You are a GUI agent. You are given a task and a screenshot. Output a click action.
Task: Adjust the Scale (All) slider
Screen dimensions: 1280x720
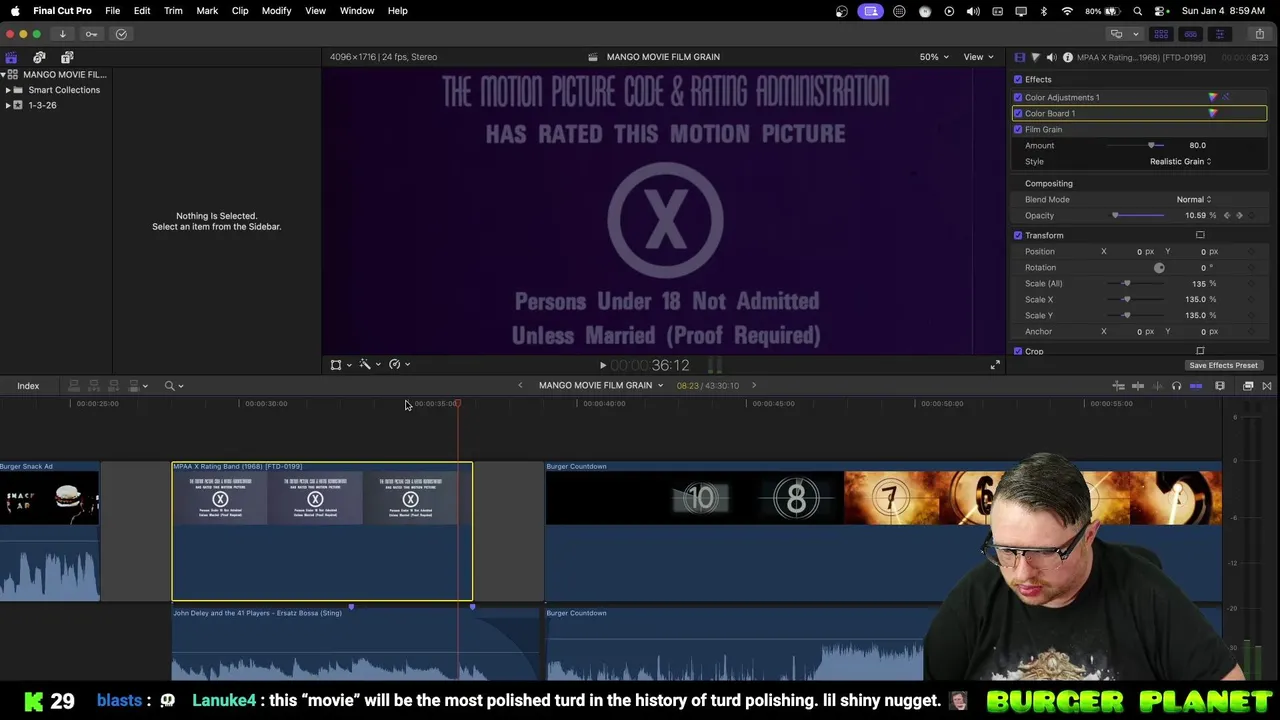[1135, 283]
